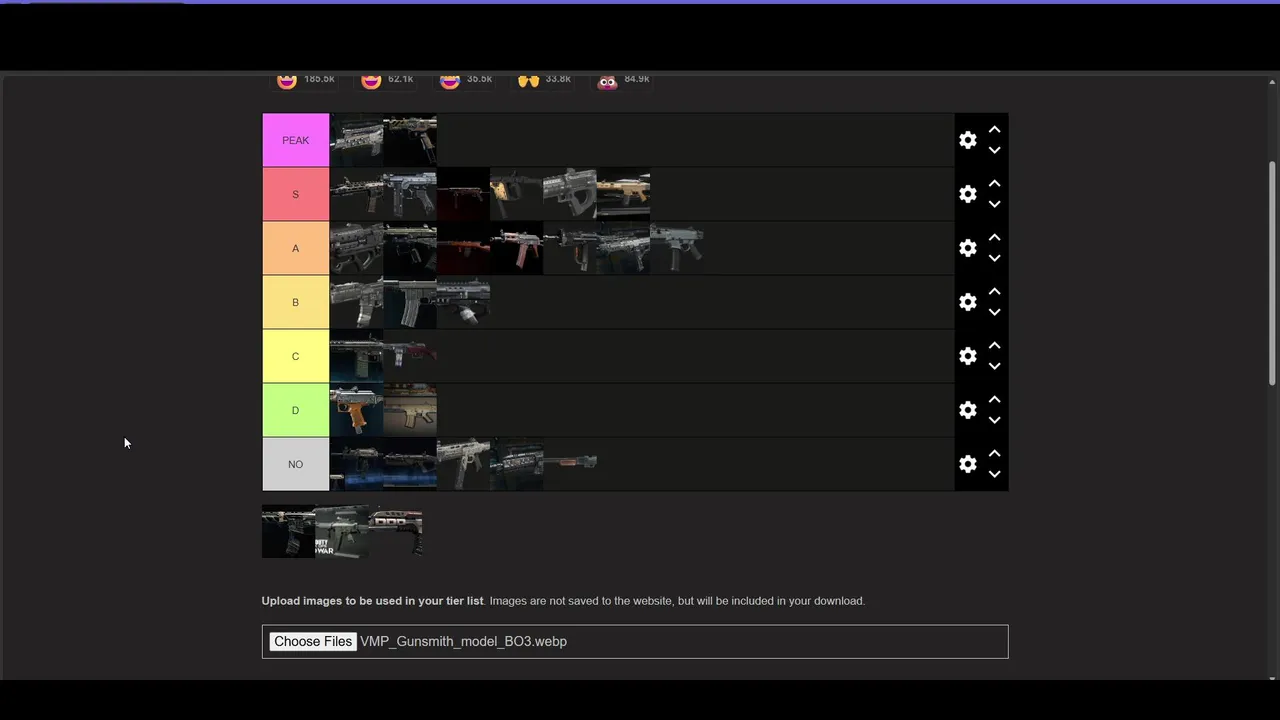Image resolution: width=1280 pixels, height=720 pixels.
Task: Click the yellow C tier label
Action: [295, 356]
